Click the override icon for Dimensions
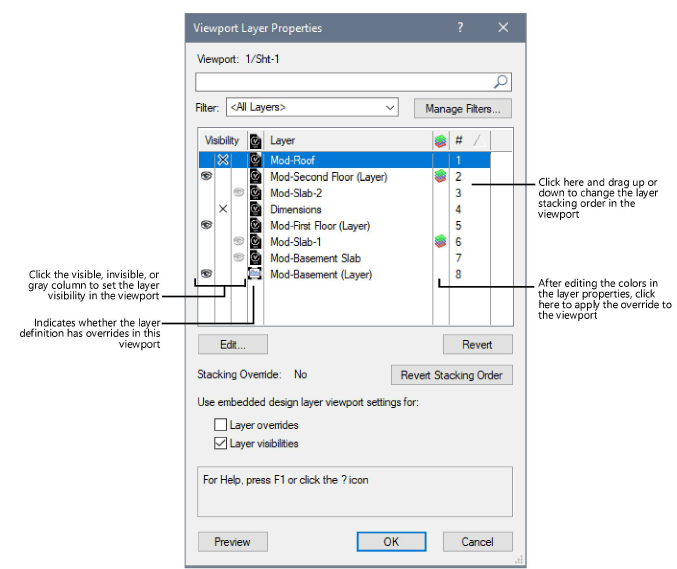Image resolution: width=677 pixels, height=569 pixels. (x=255, y=209)
